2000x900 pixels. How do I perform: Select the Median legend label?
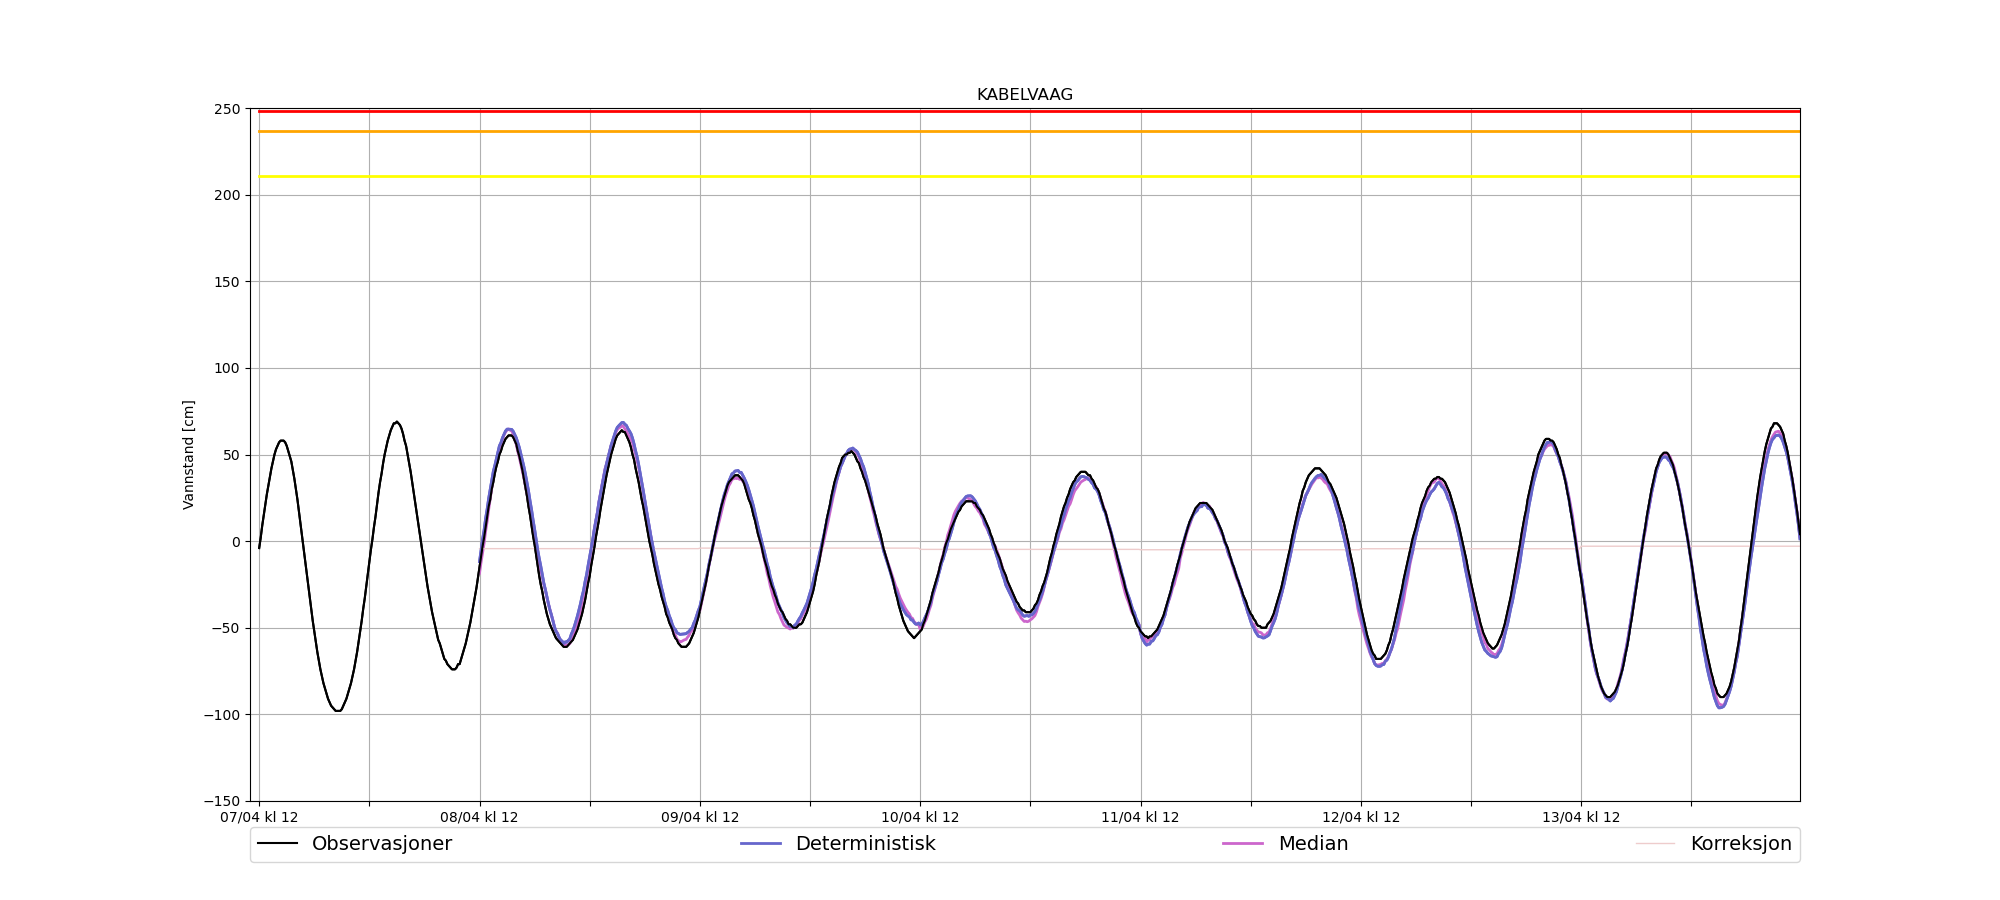(1313, 844)
